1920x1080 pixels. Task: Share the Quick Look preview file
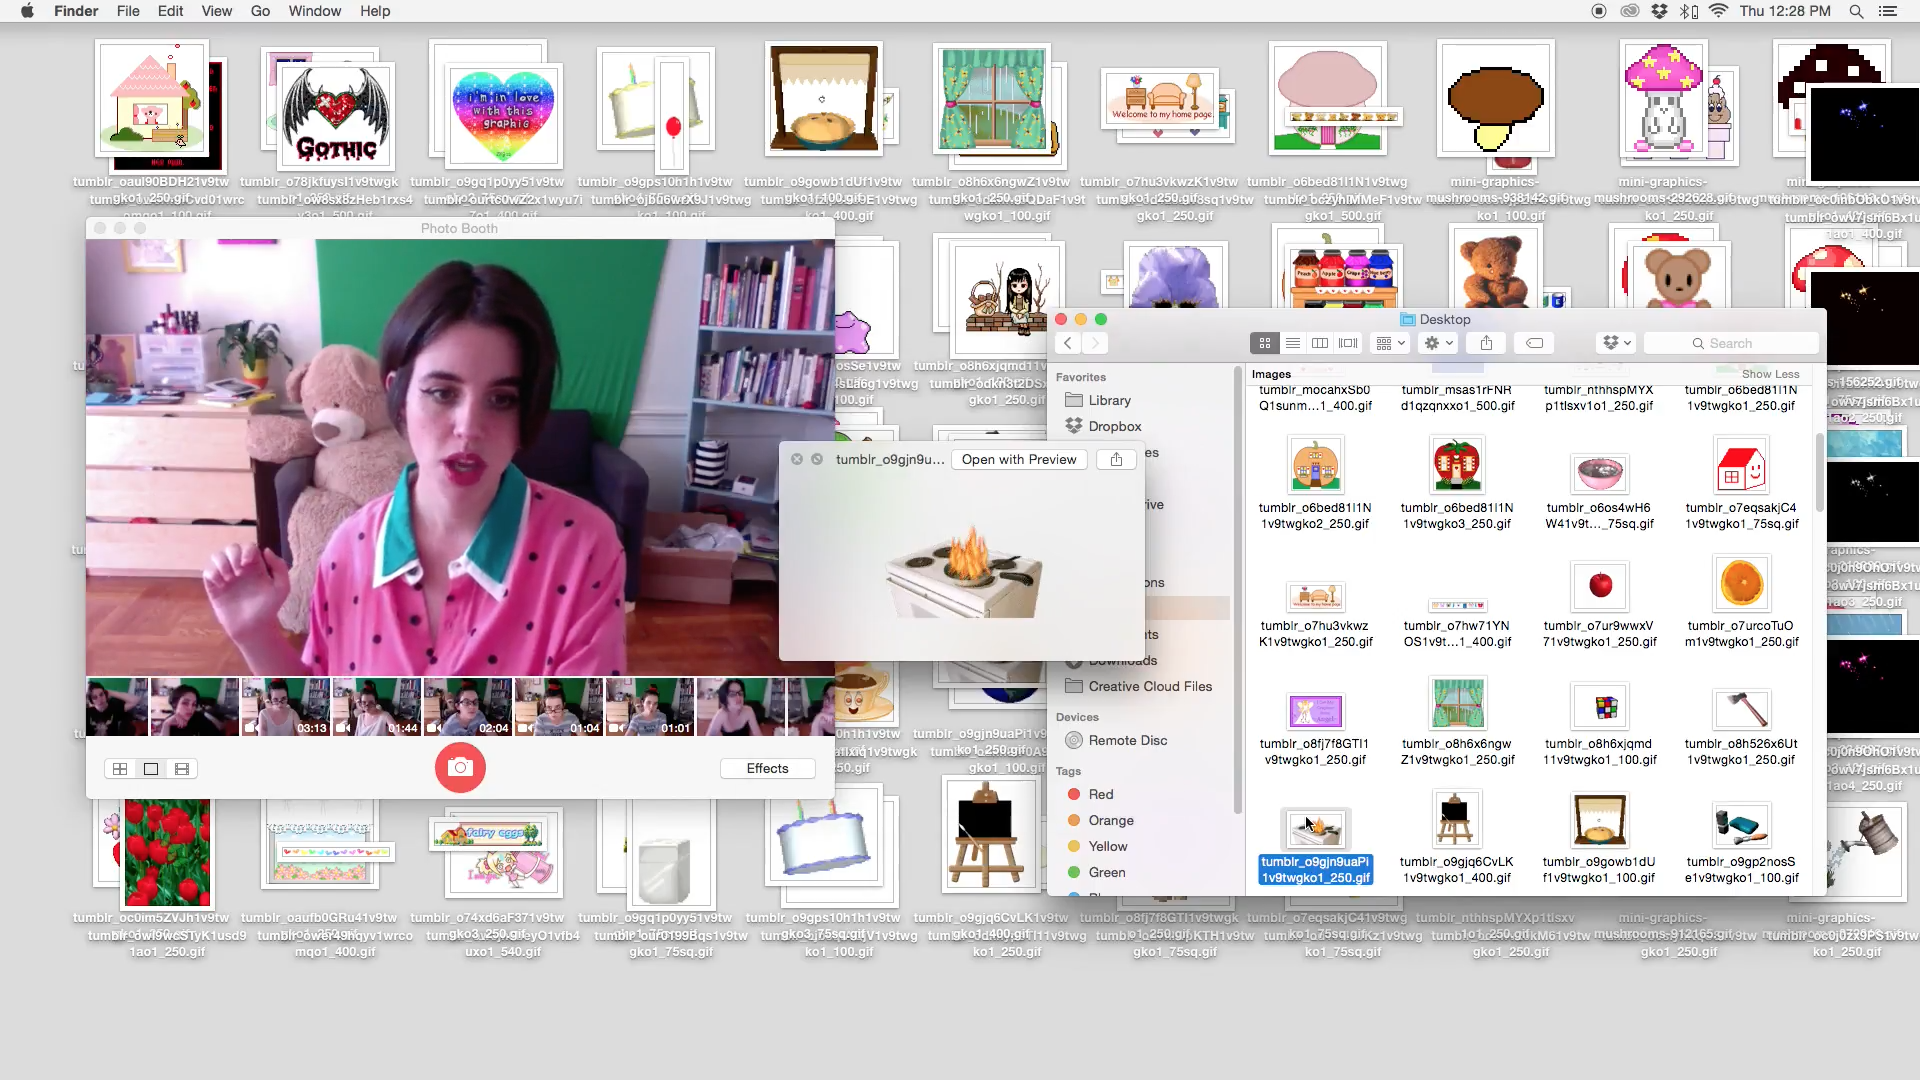click(1116, 459)
